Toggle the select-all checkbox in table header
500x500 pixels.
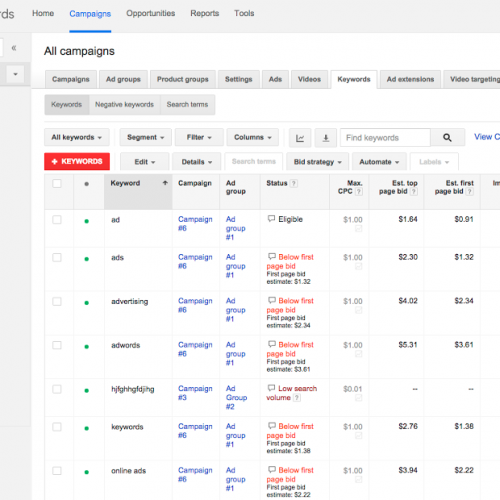click(x=57, y=183)
